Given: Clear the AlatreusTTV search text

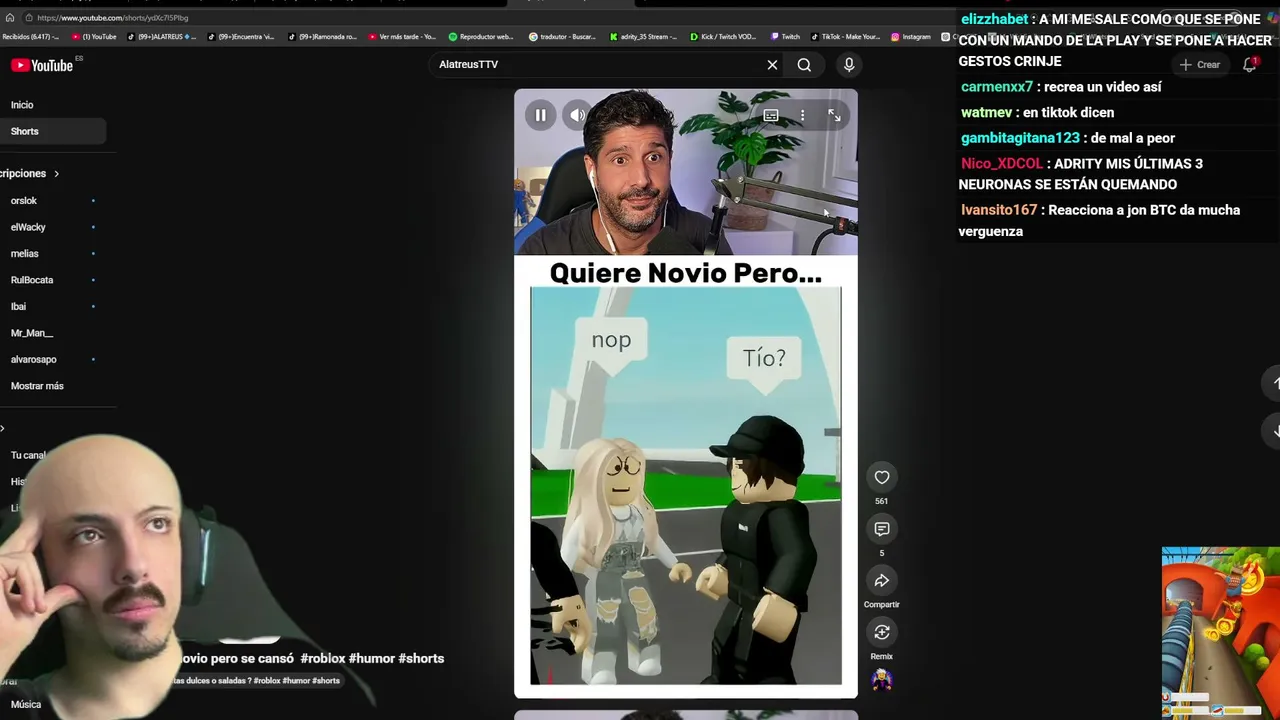Looking at the screenshot, I should (x=772, y=65).
